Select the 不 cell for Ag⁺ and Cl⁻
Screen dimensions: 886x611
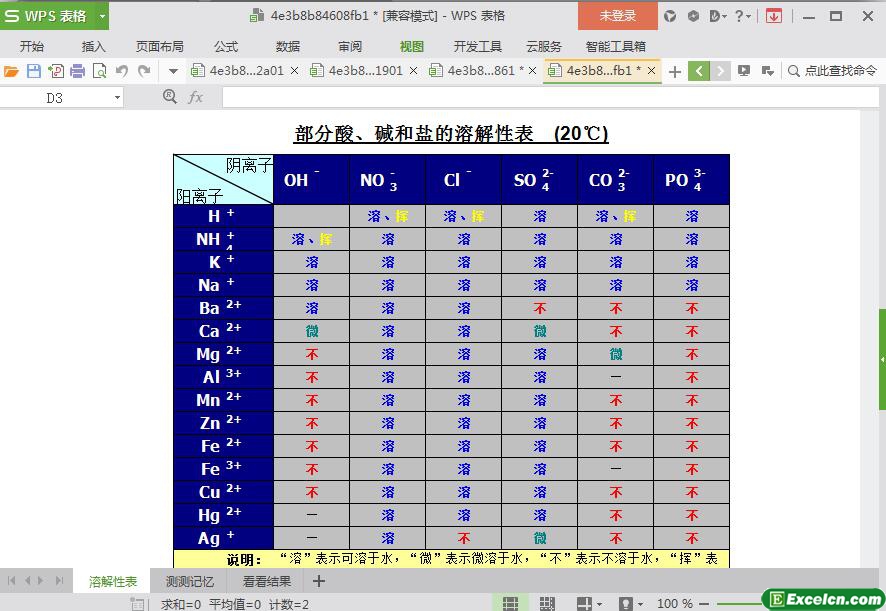pyautogui.click(x=463, y=538)
